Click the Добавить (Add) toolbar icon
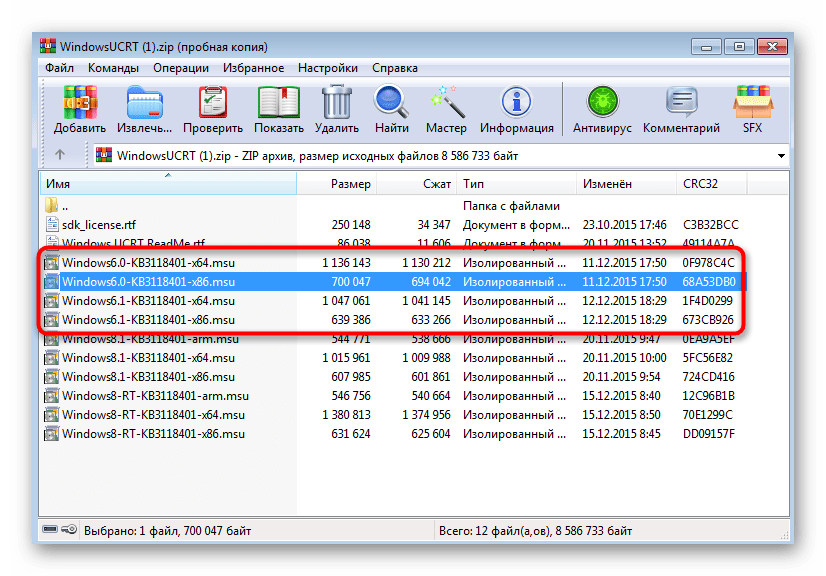Screen dimensions: 826x576 click(80, 102)
